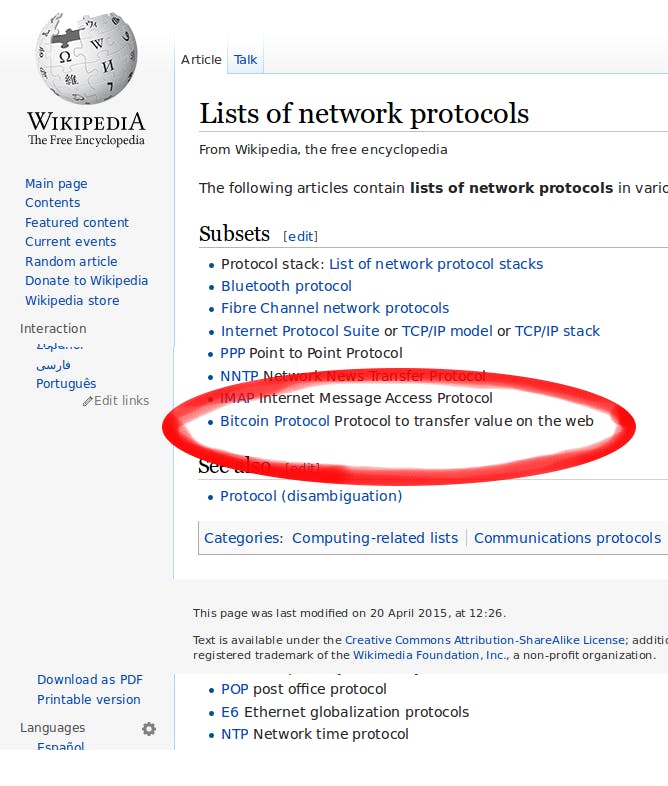Expand the Interaction sidebar section
The width and height of the screenshot is (668, 786).
53,328
